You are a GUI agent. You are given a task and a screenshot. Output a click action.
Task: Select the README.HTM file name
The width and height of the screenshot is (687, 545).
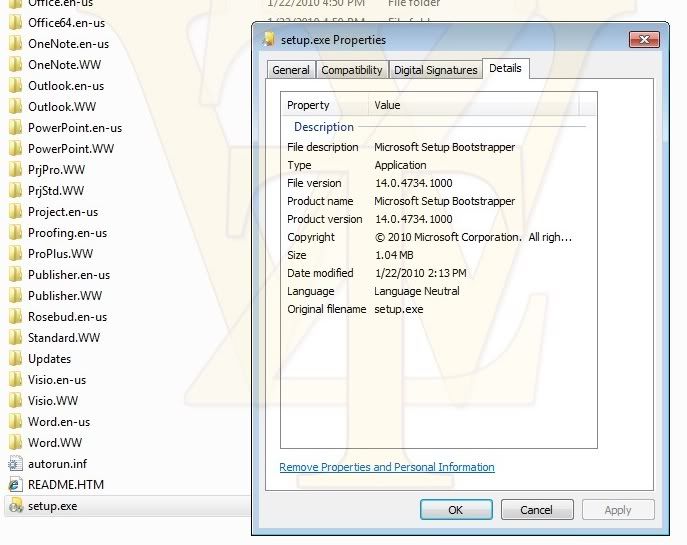pos(66,485)
